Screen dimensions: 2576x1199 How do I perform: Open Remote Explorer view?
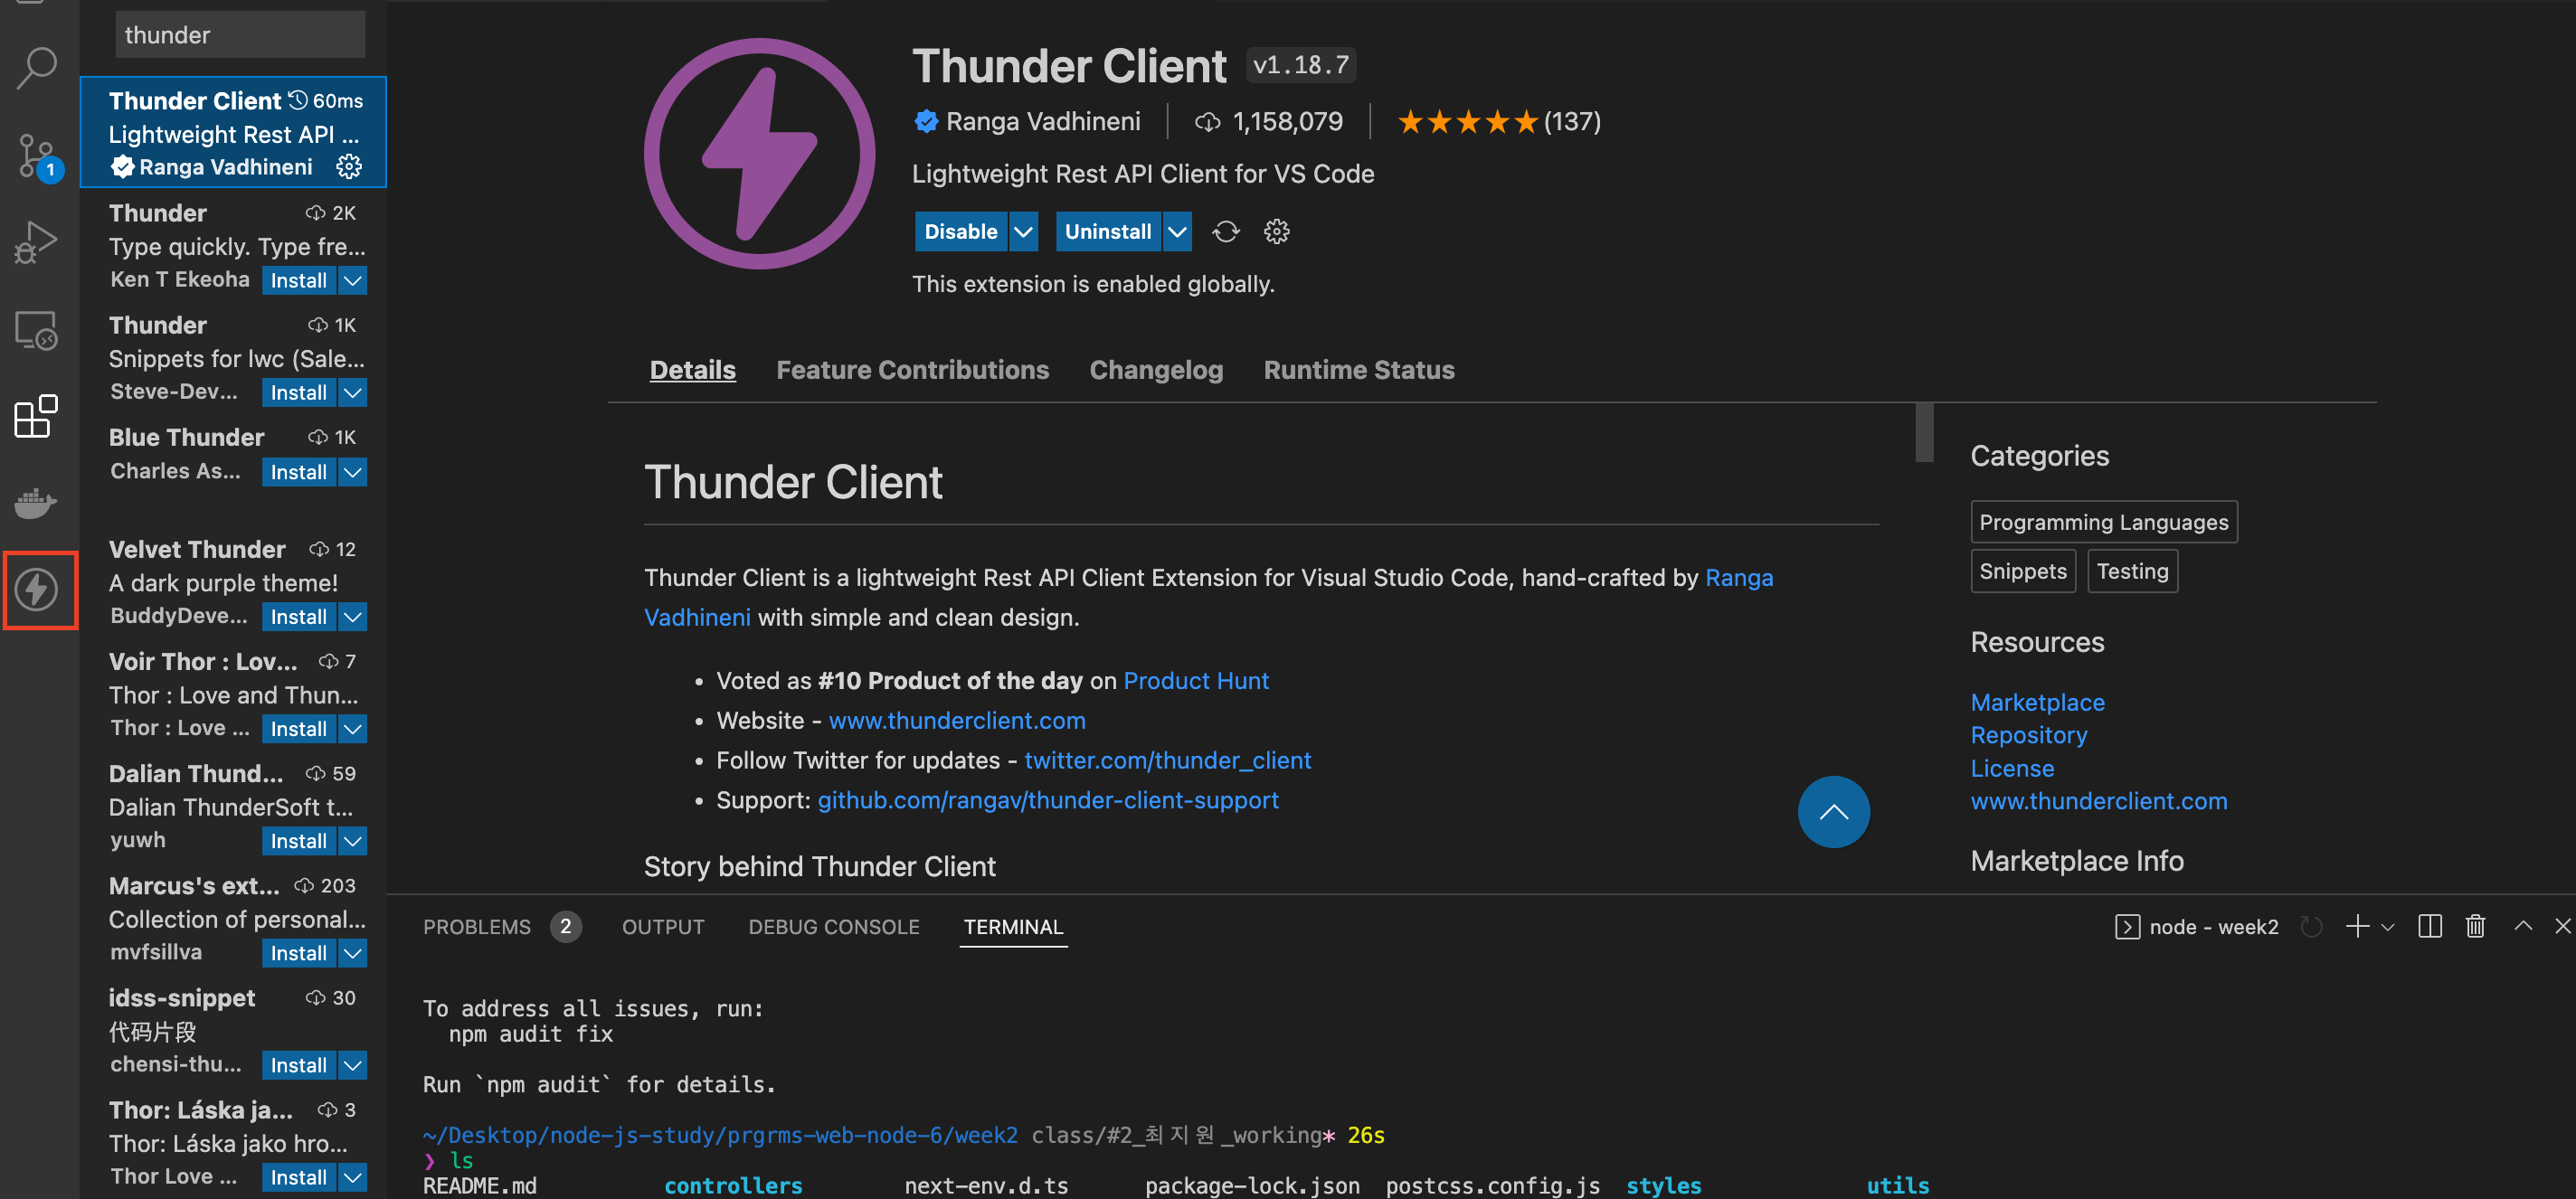[37, 329]
